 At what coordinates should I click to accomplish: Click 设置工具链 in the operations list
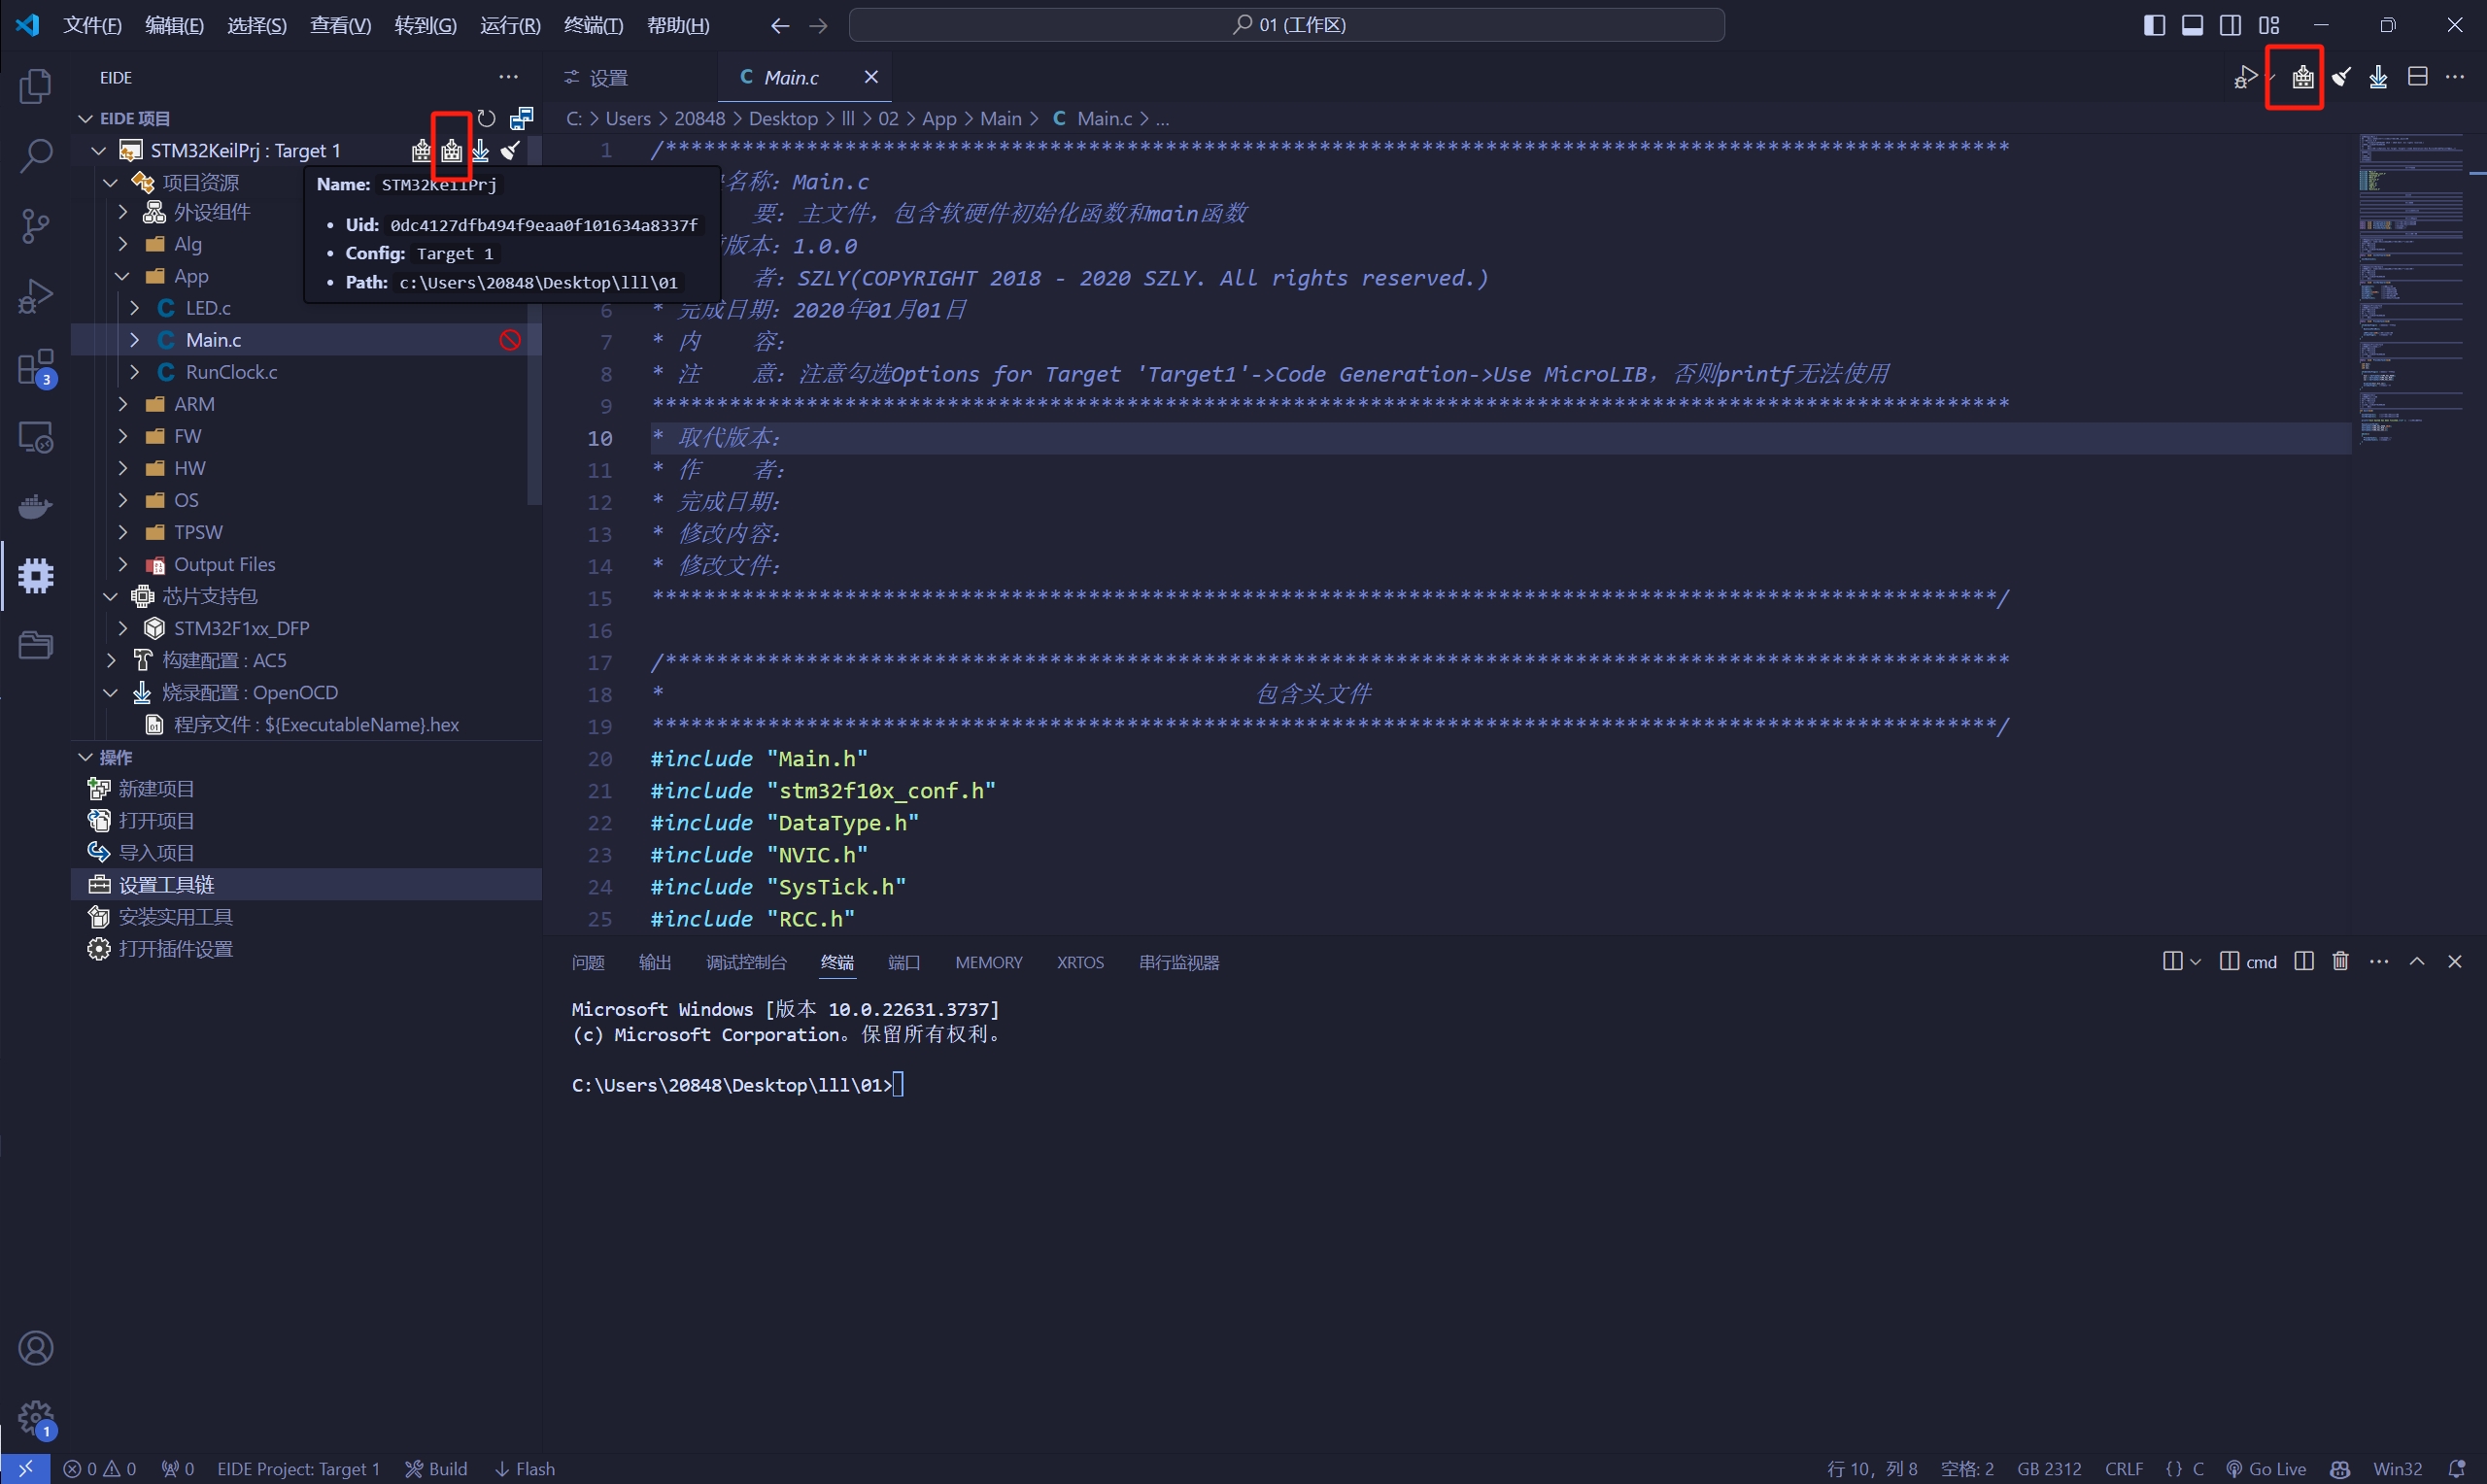click(166, 885)
